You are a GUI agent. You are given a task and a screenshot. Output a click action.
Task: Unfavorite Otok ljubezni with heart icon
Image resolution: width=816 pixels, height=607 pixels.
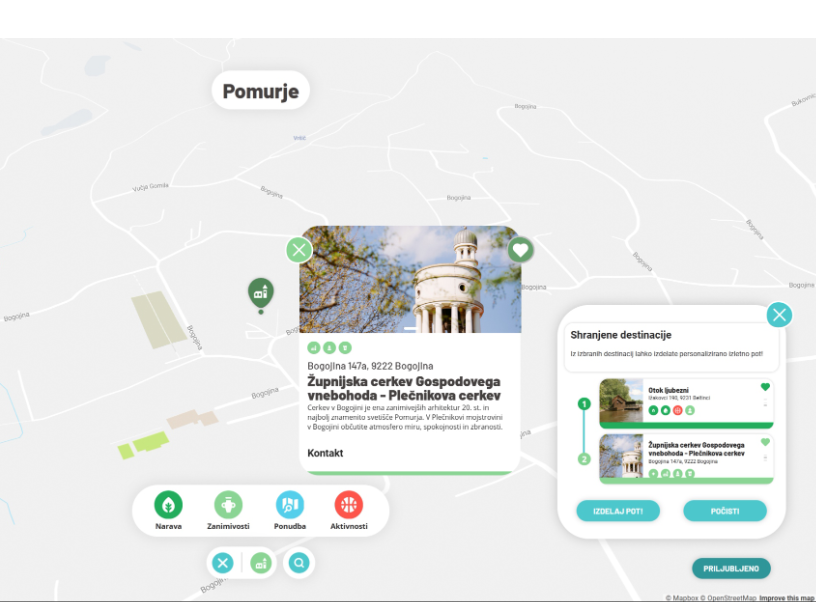(x=765, y=387)
